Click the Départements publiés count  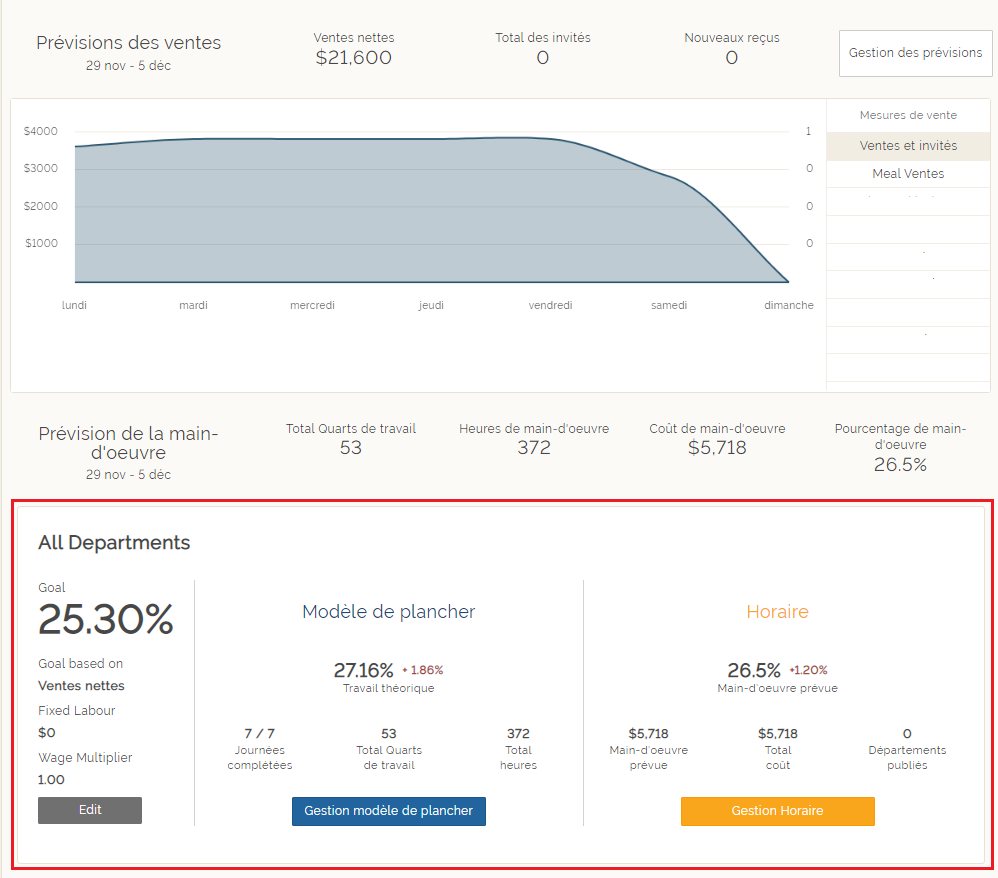point(907,734)
